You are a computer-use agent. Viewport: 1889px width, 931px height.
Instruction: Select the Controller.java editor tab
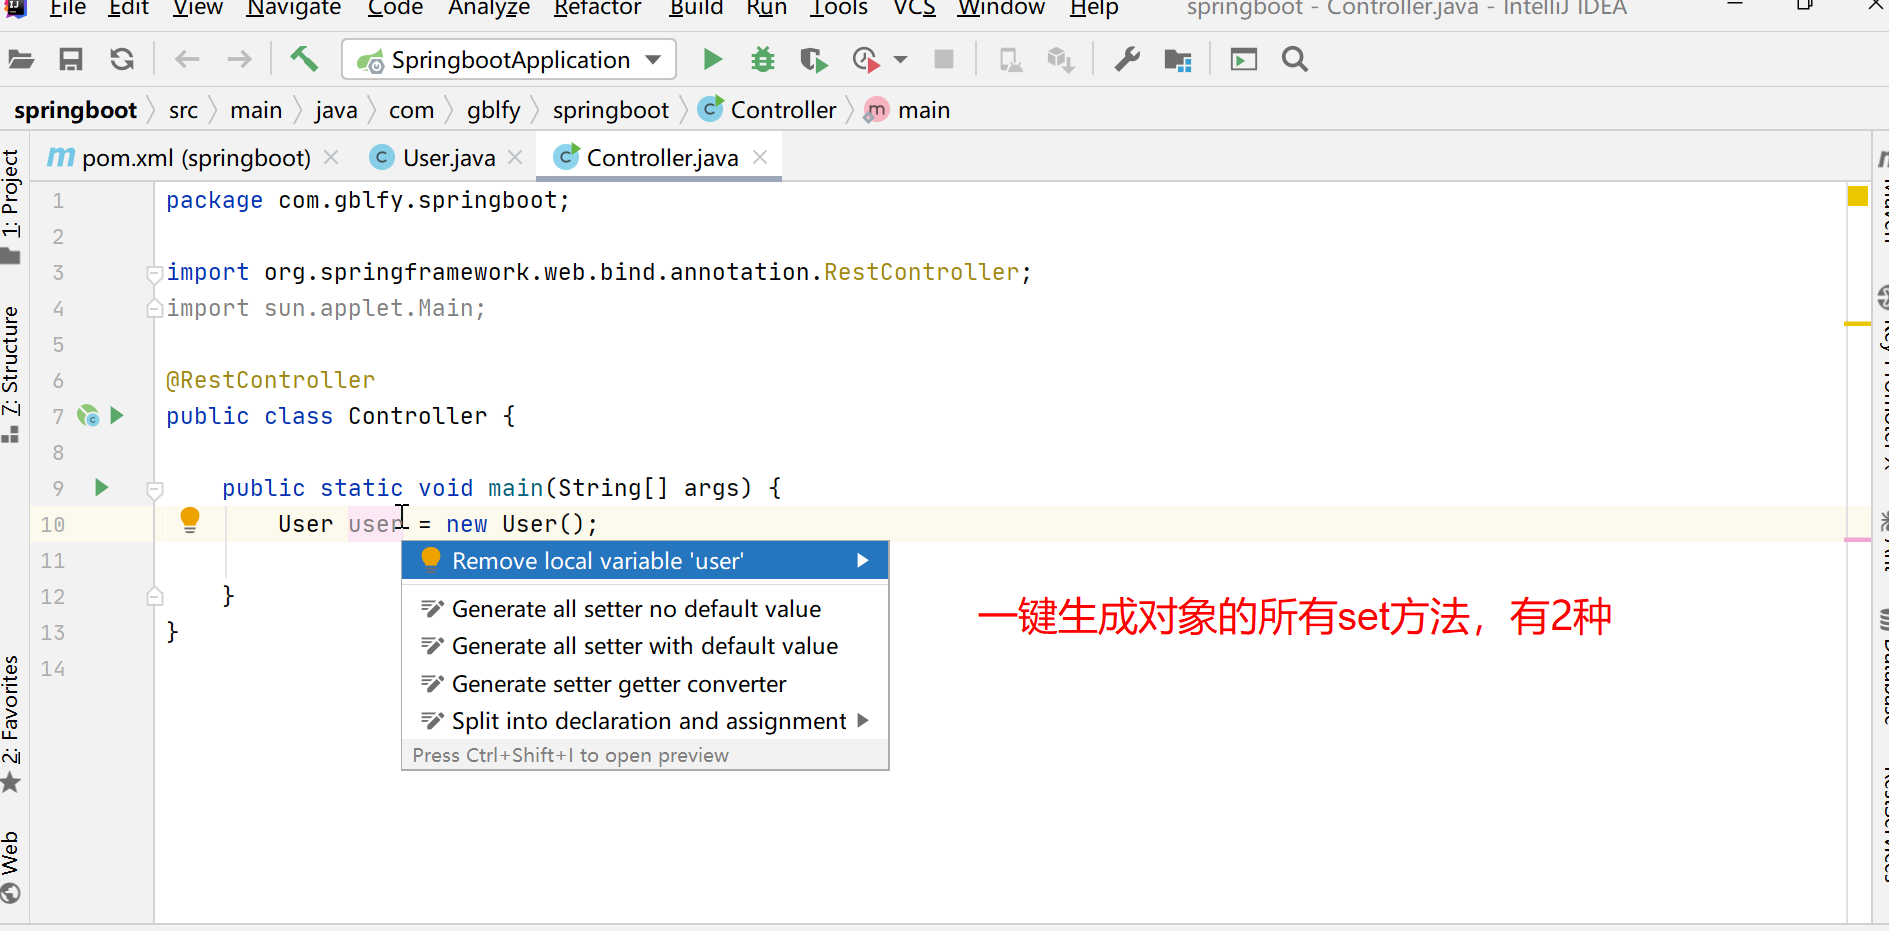tap(662, 158)
